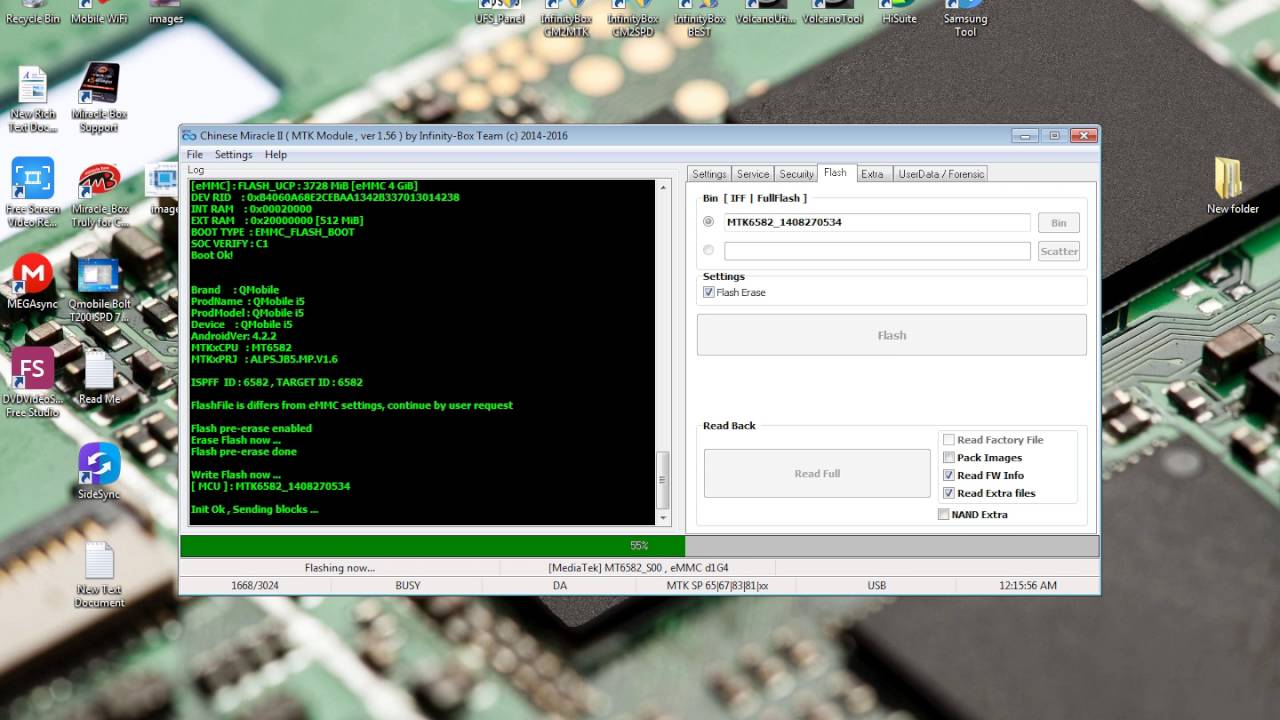Image resolution: width=1280 pixels, height=720 pixels.
Task: Select the HiSuite desktop shortcut
Action: (x=899, y=12)
